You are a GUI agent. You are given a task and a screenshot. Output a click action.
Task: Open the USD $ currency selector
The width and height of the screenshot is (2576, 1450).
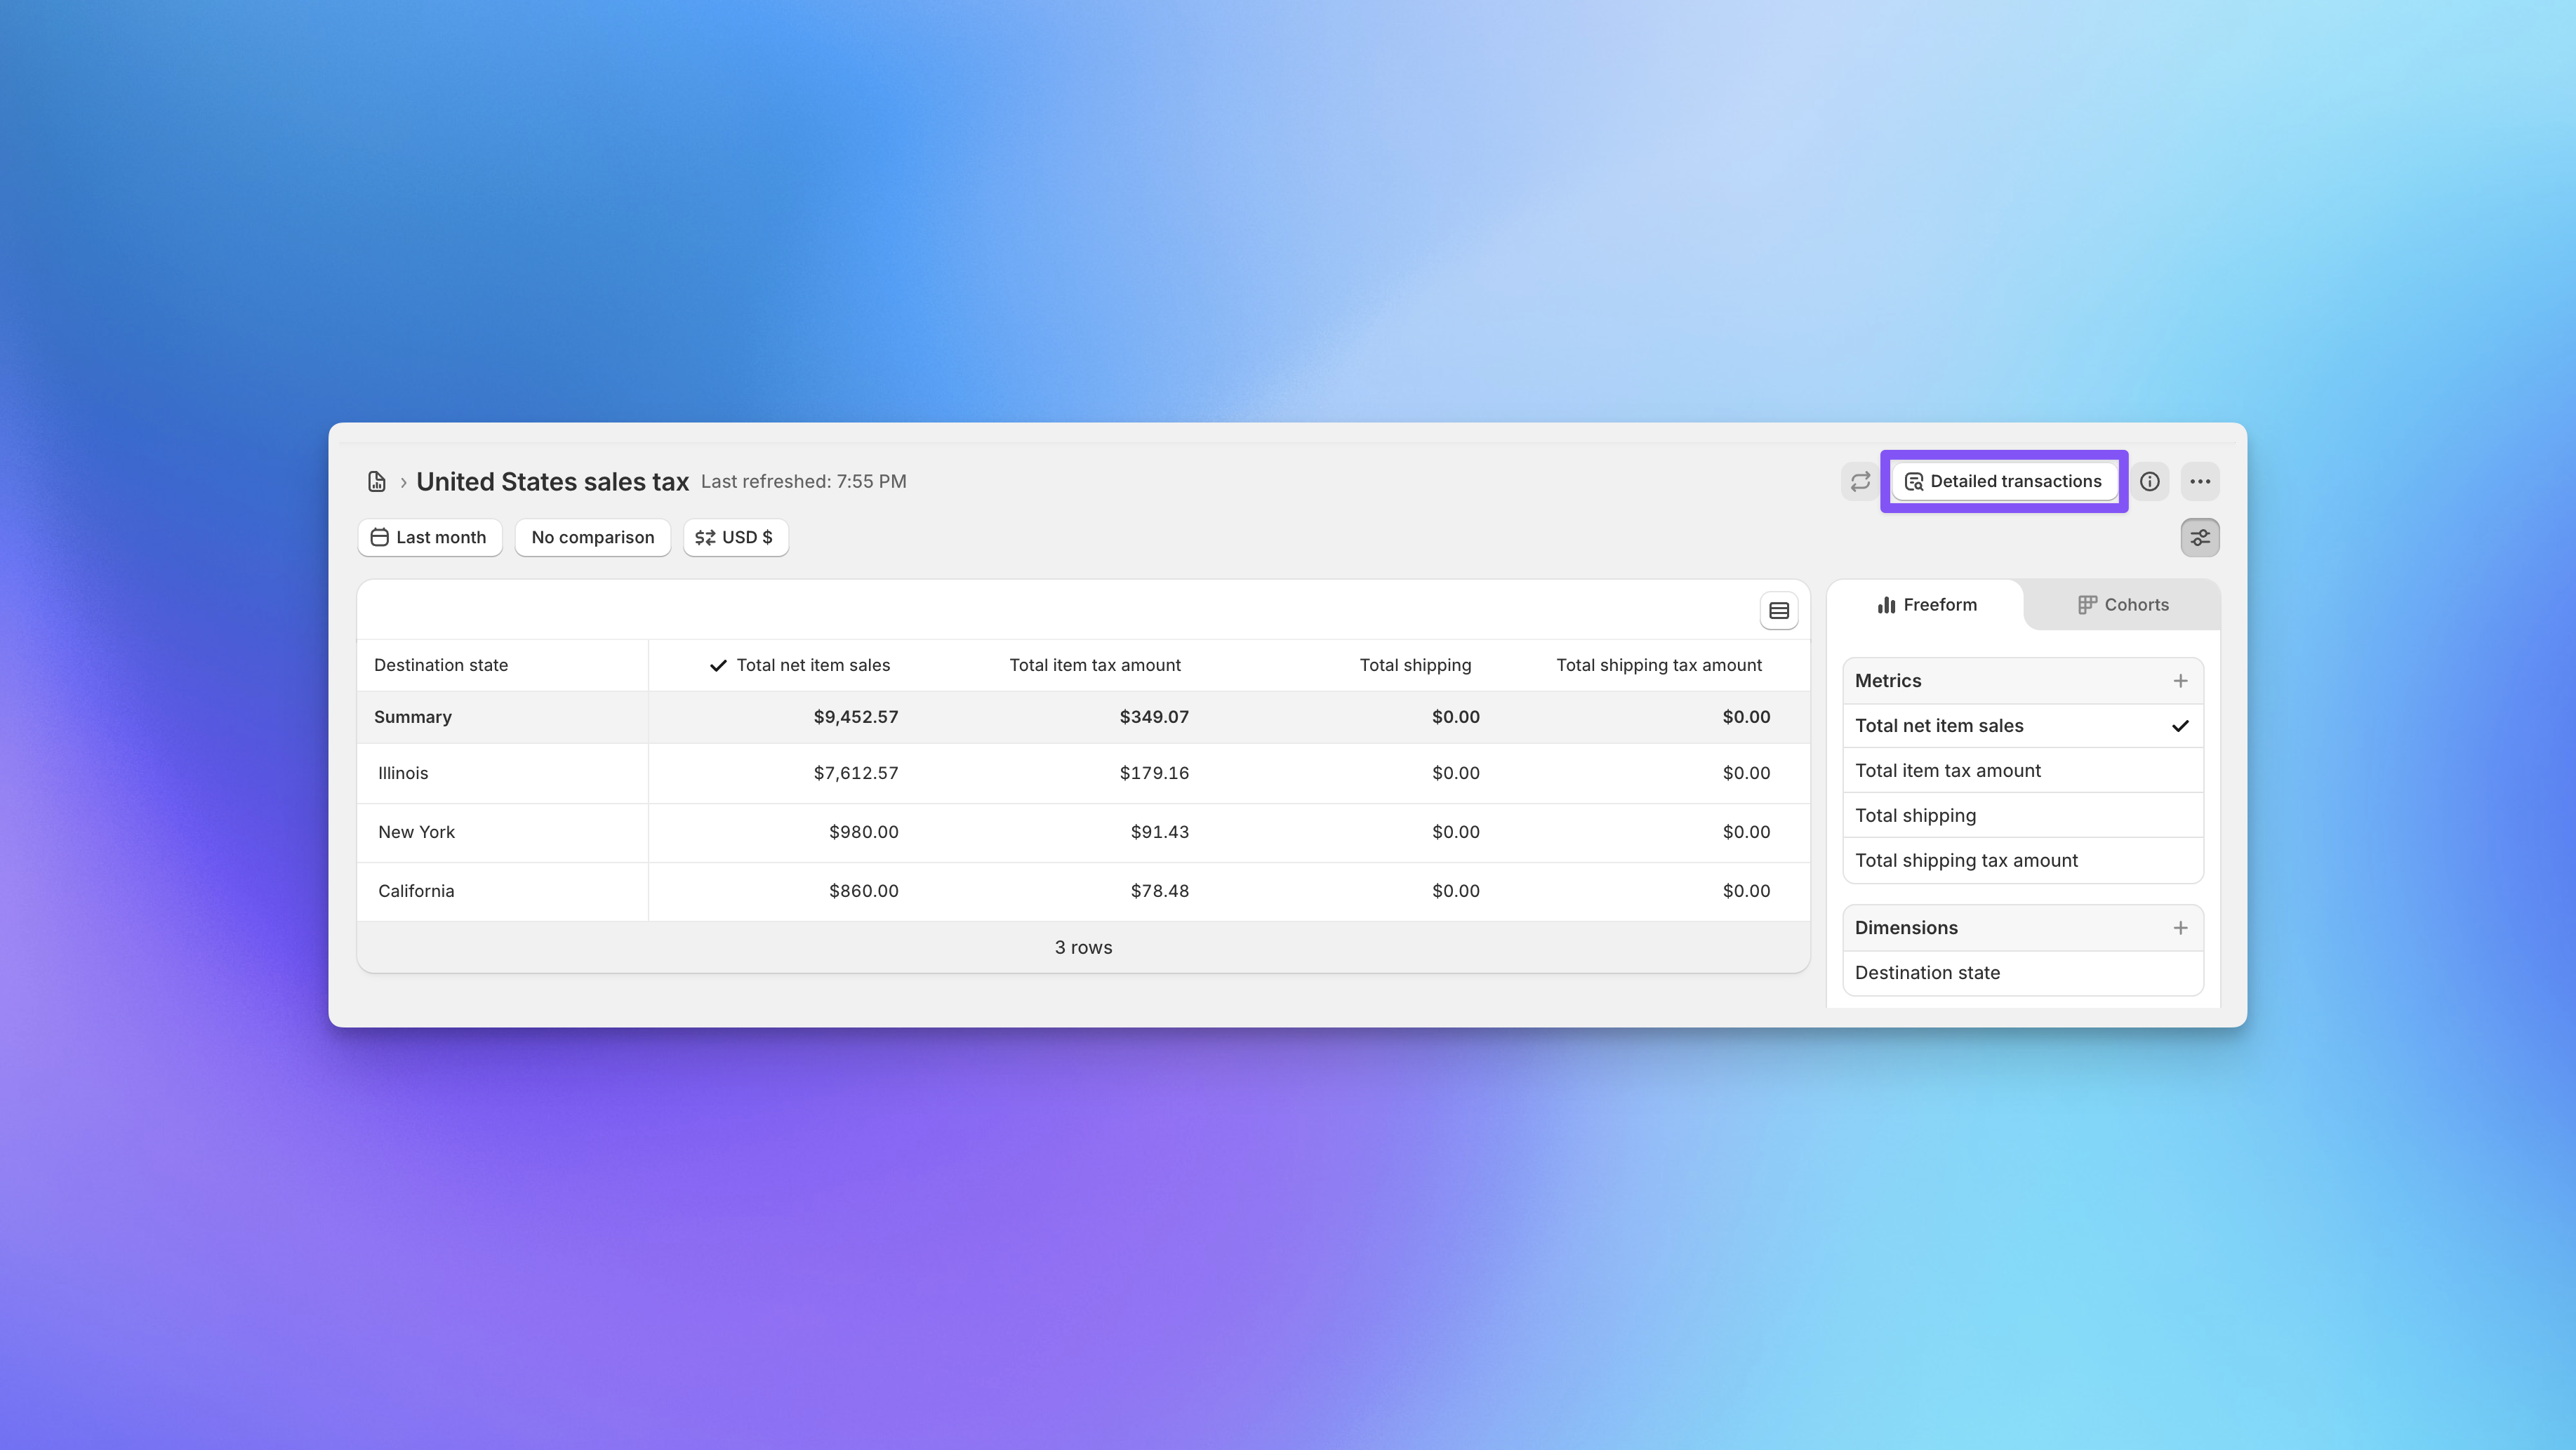pyautogui.click(x=735, y=537)
